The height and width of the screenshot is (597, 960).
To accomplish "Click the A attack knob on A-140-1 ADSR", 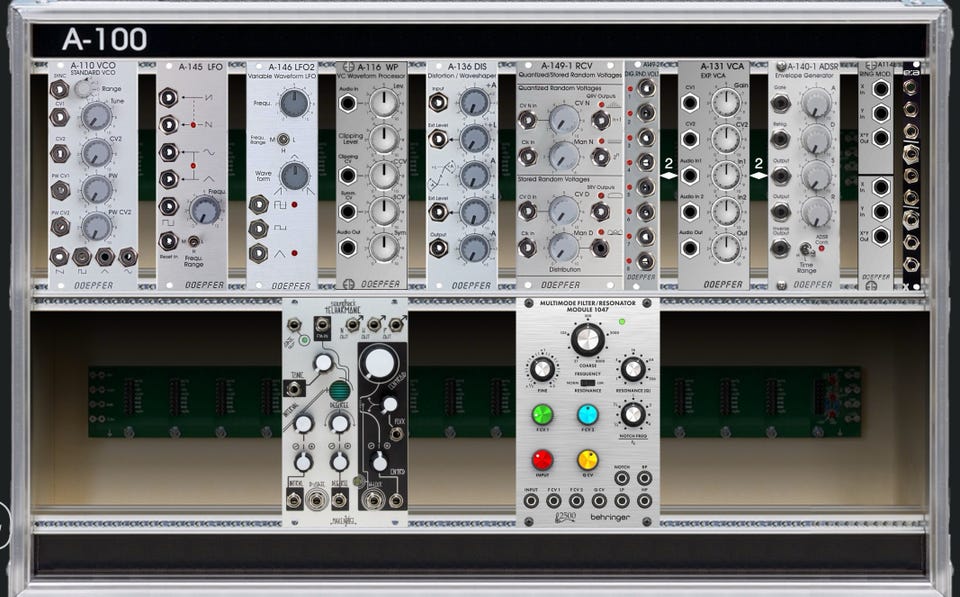I will point(816,103).
